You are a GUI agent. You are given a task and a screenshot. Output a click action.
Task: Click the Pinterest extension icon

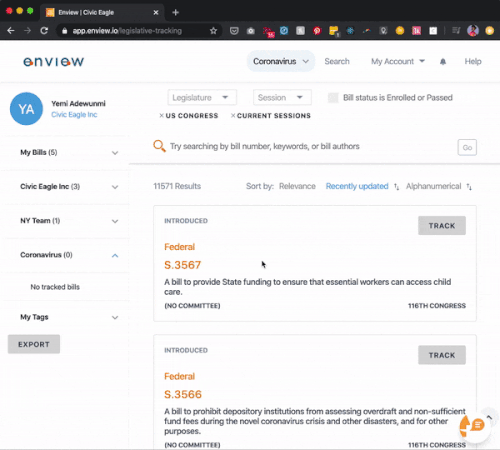[317, 31]
